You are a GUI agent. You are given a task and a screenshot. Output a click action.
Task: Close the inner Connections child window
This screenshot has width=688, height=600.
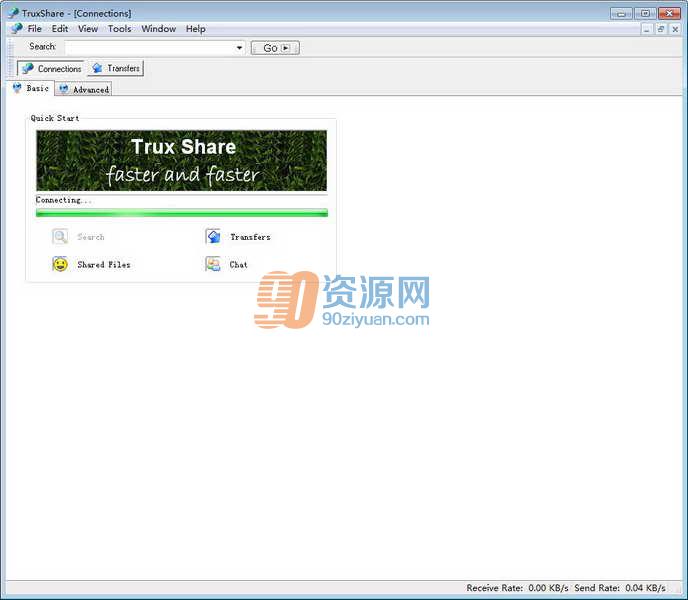[675, 29]
